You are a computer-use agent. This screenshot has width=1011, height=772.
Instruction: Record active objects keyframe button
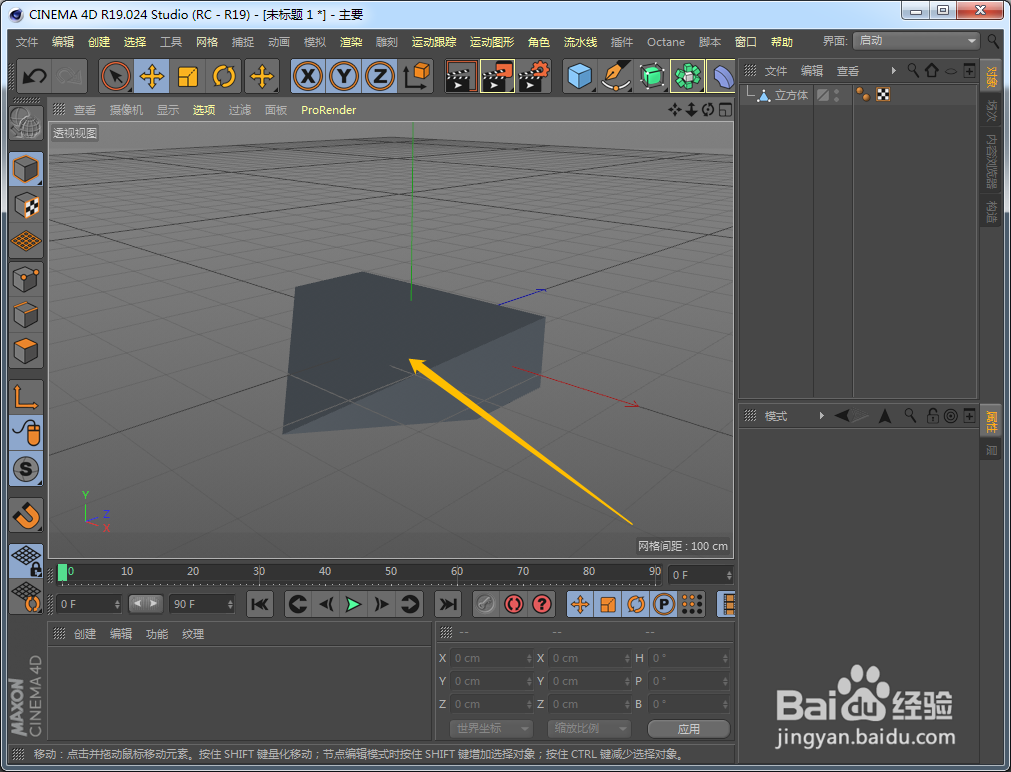click(514, 604)
